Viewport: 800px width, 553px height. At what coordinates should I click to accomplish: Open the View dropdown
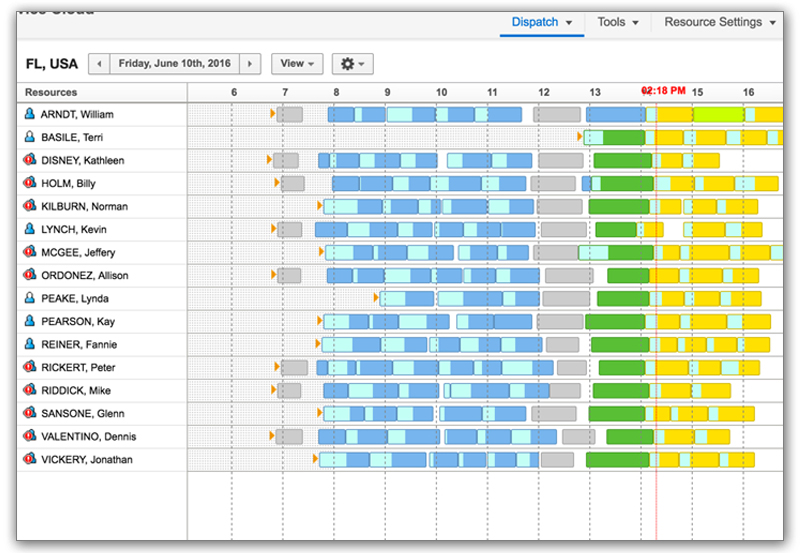pos(297,64)
